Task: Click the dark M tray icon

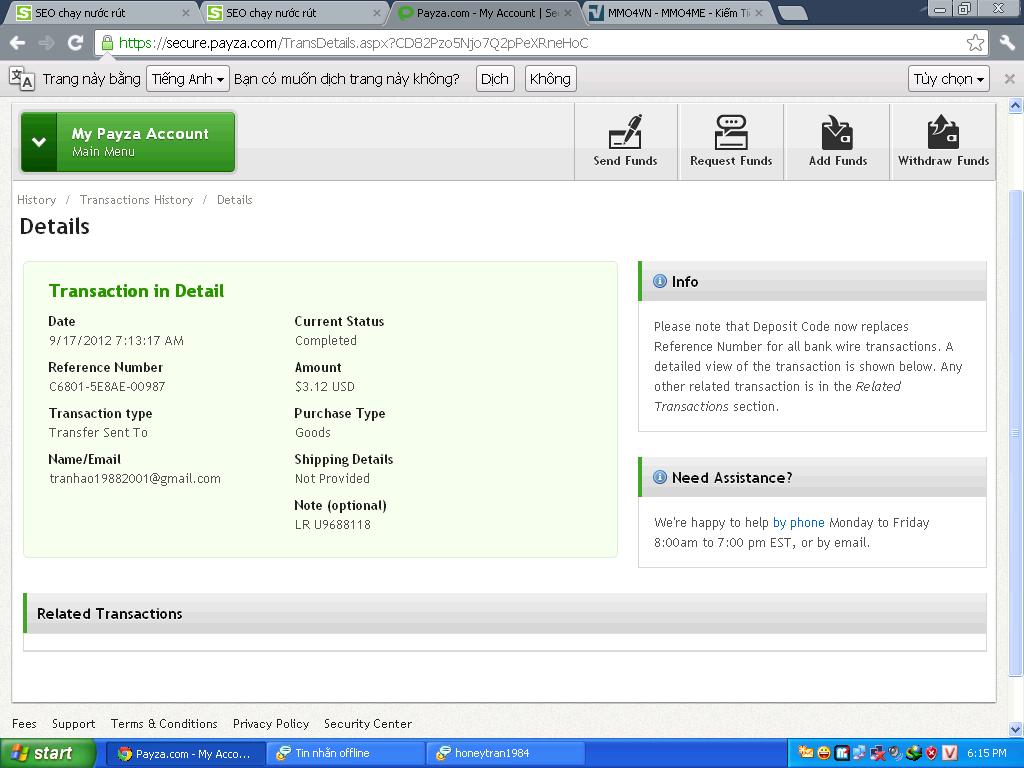Action: coord(842,753)
